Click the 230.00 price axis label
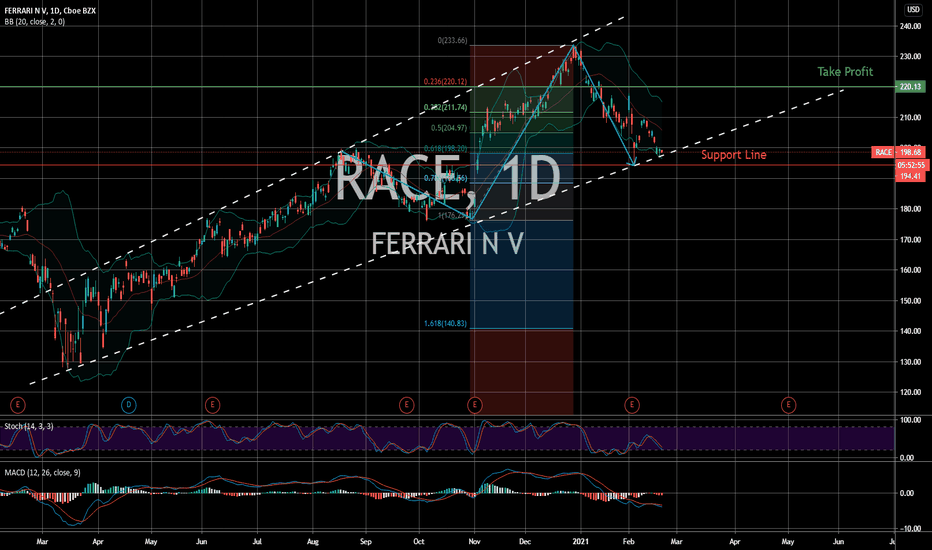Screen dimensions: 932x550 click(911, 56)
